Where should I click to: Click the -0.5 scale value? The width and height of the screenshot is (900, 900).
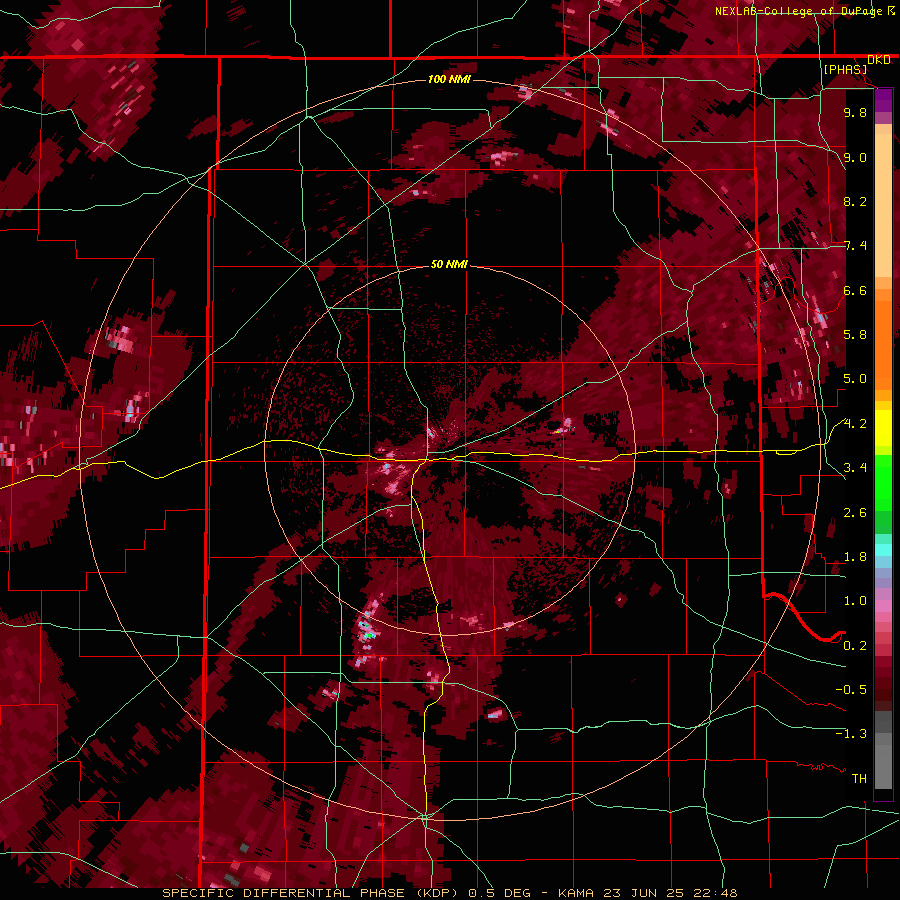851,690
